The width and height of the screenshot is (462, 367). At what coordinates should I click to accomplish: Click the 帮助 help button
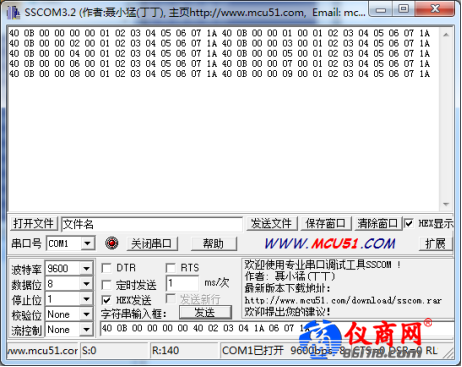[x=213, y=244]
